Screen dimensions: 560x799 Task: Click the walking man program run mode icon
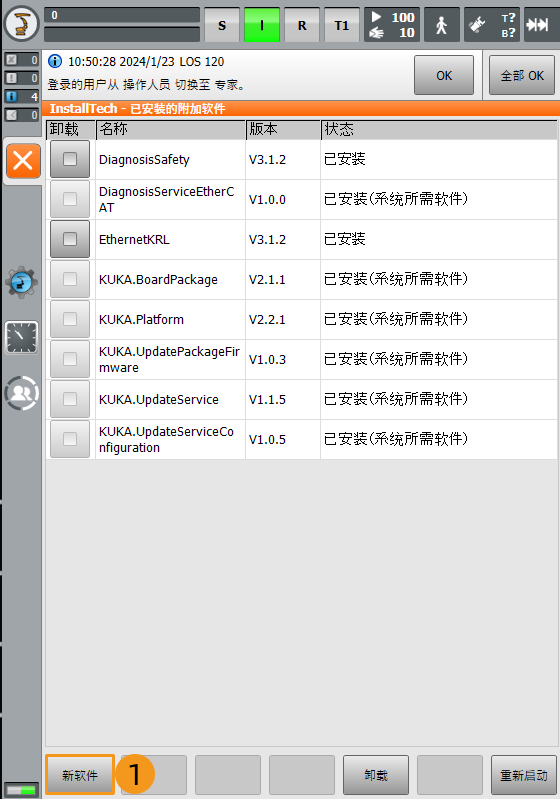(441, 25)
